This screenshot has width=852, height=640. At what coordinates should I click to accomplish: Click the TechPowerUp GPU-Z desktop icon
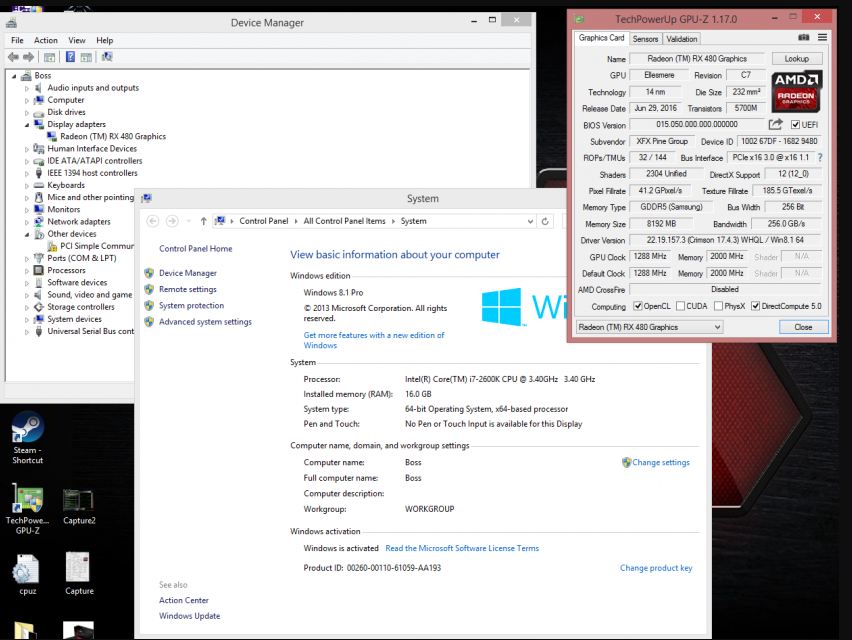click(28, 509)
